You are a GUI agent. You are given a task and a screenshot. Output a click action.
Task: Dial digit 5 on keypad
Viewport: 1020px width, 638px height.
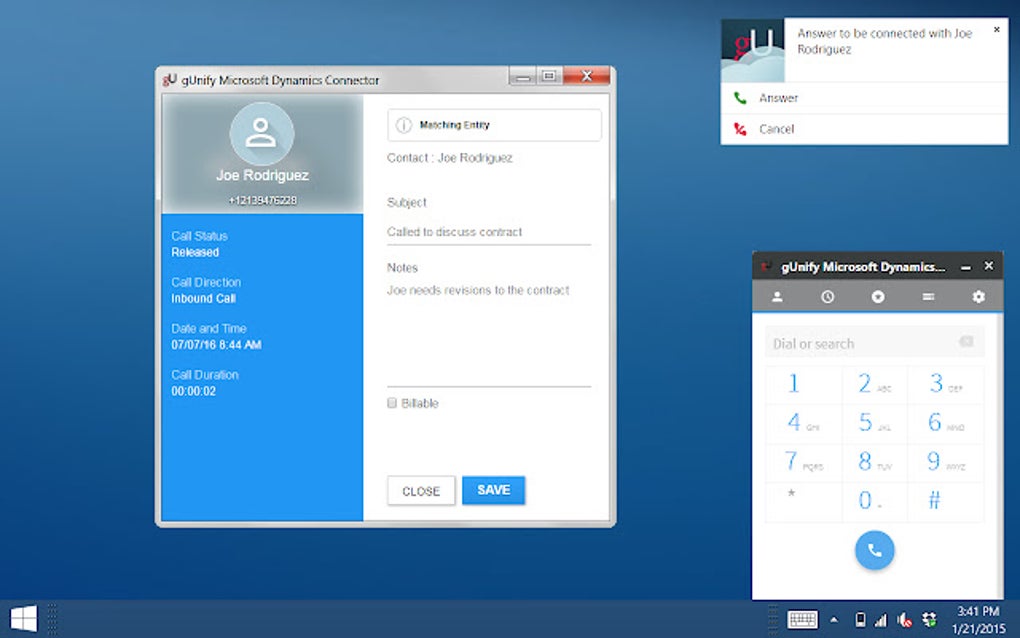(874, 423)
